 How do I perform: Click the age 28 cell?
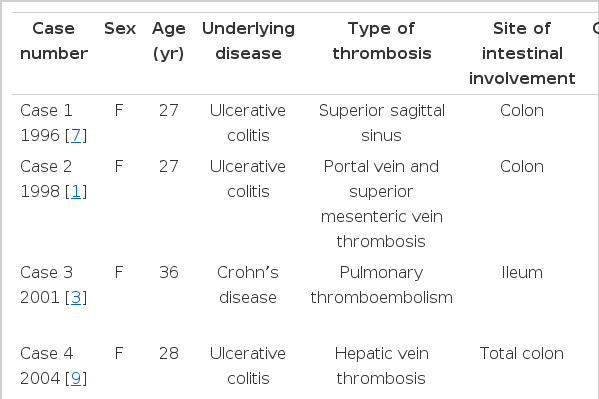[169, 354]
